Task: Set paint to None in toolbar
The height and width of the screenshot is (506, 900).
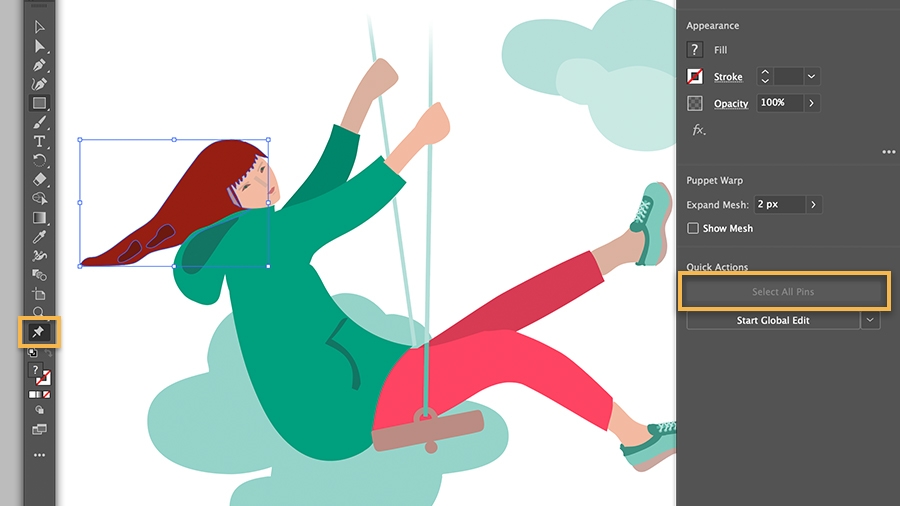Action: point(47,395)
